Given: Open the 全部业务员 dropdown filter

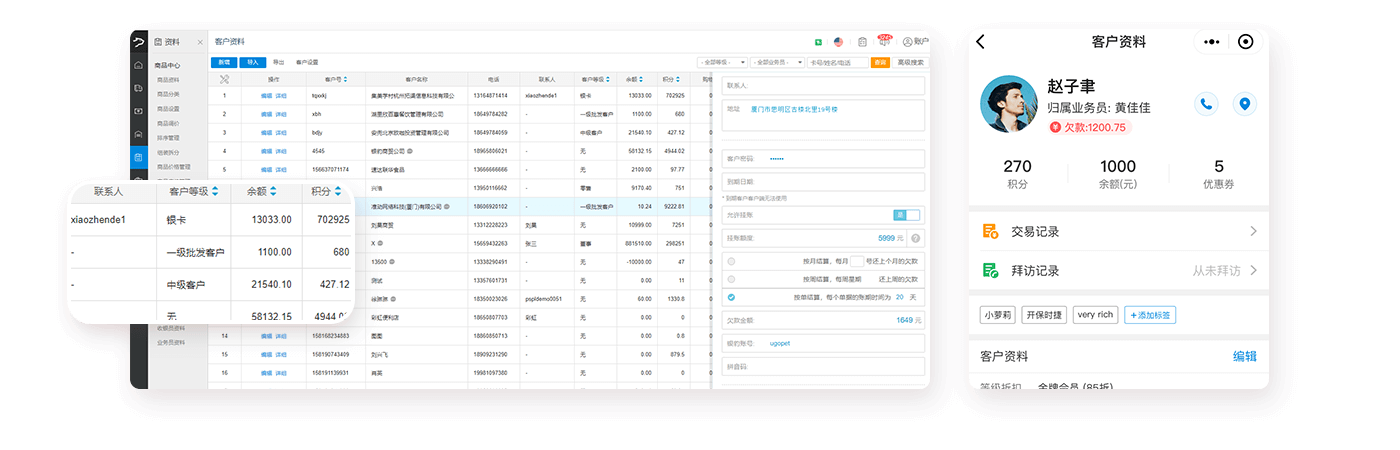Looking at the screenshot, I should click(x=777, y=62).
